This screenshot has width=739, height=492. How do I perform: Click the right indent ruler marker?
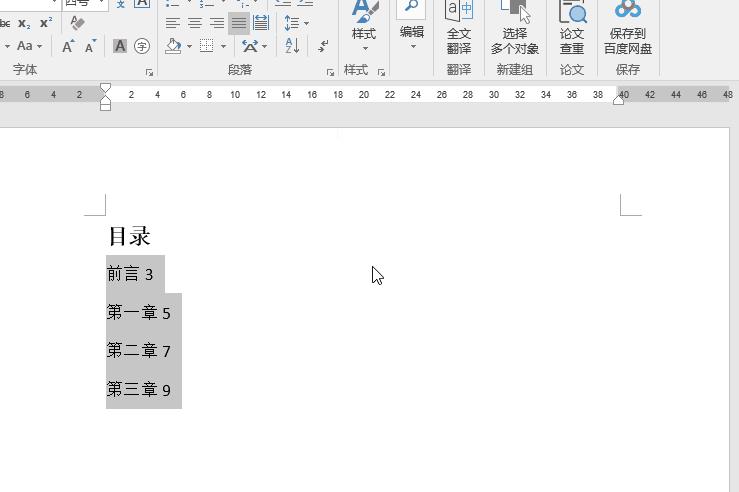coord(618,100)
